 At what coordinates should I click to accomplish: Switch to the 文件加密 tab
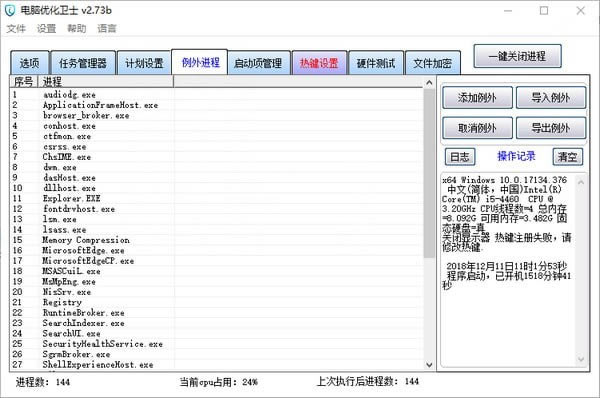tap(432, 63)
